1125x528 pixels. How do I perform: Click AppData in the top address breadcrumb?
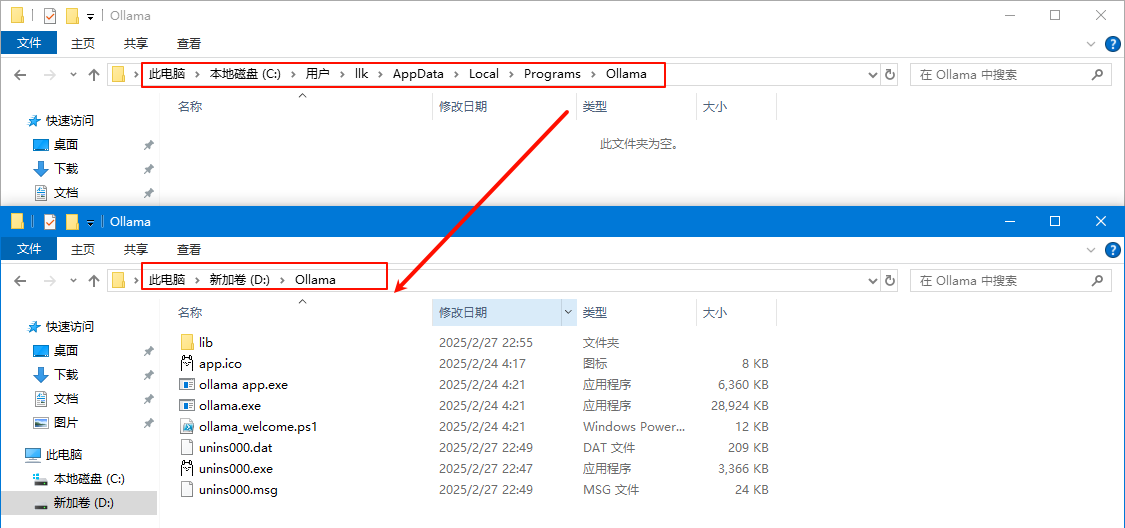pos(419,74)
